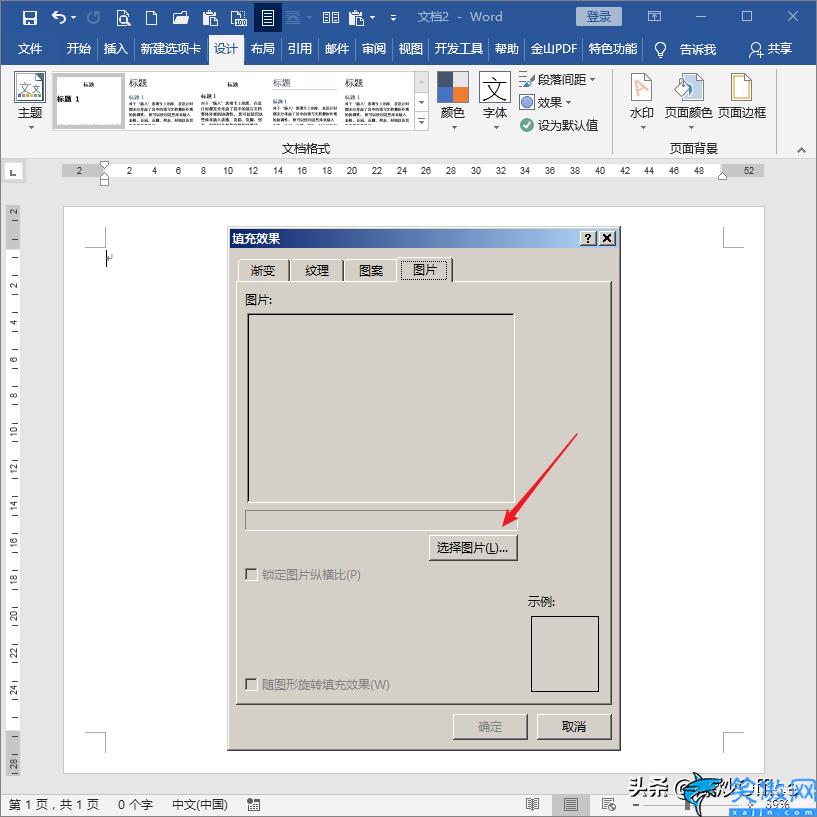This screenshot has width=817, height=817.
Task: Open the 水印 watermark menu
Action: (641, 101)
